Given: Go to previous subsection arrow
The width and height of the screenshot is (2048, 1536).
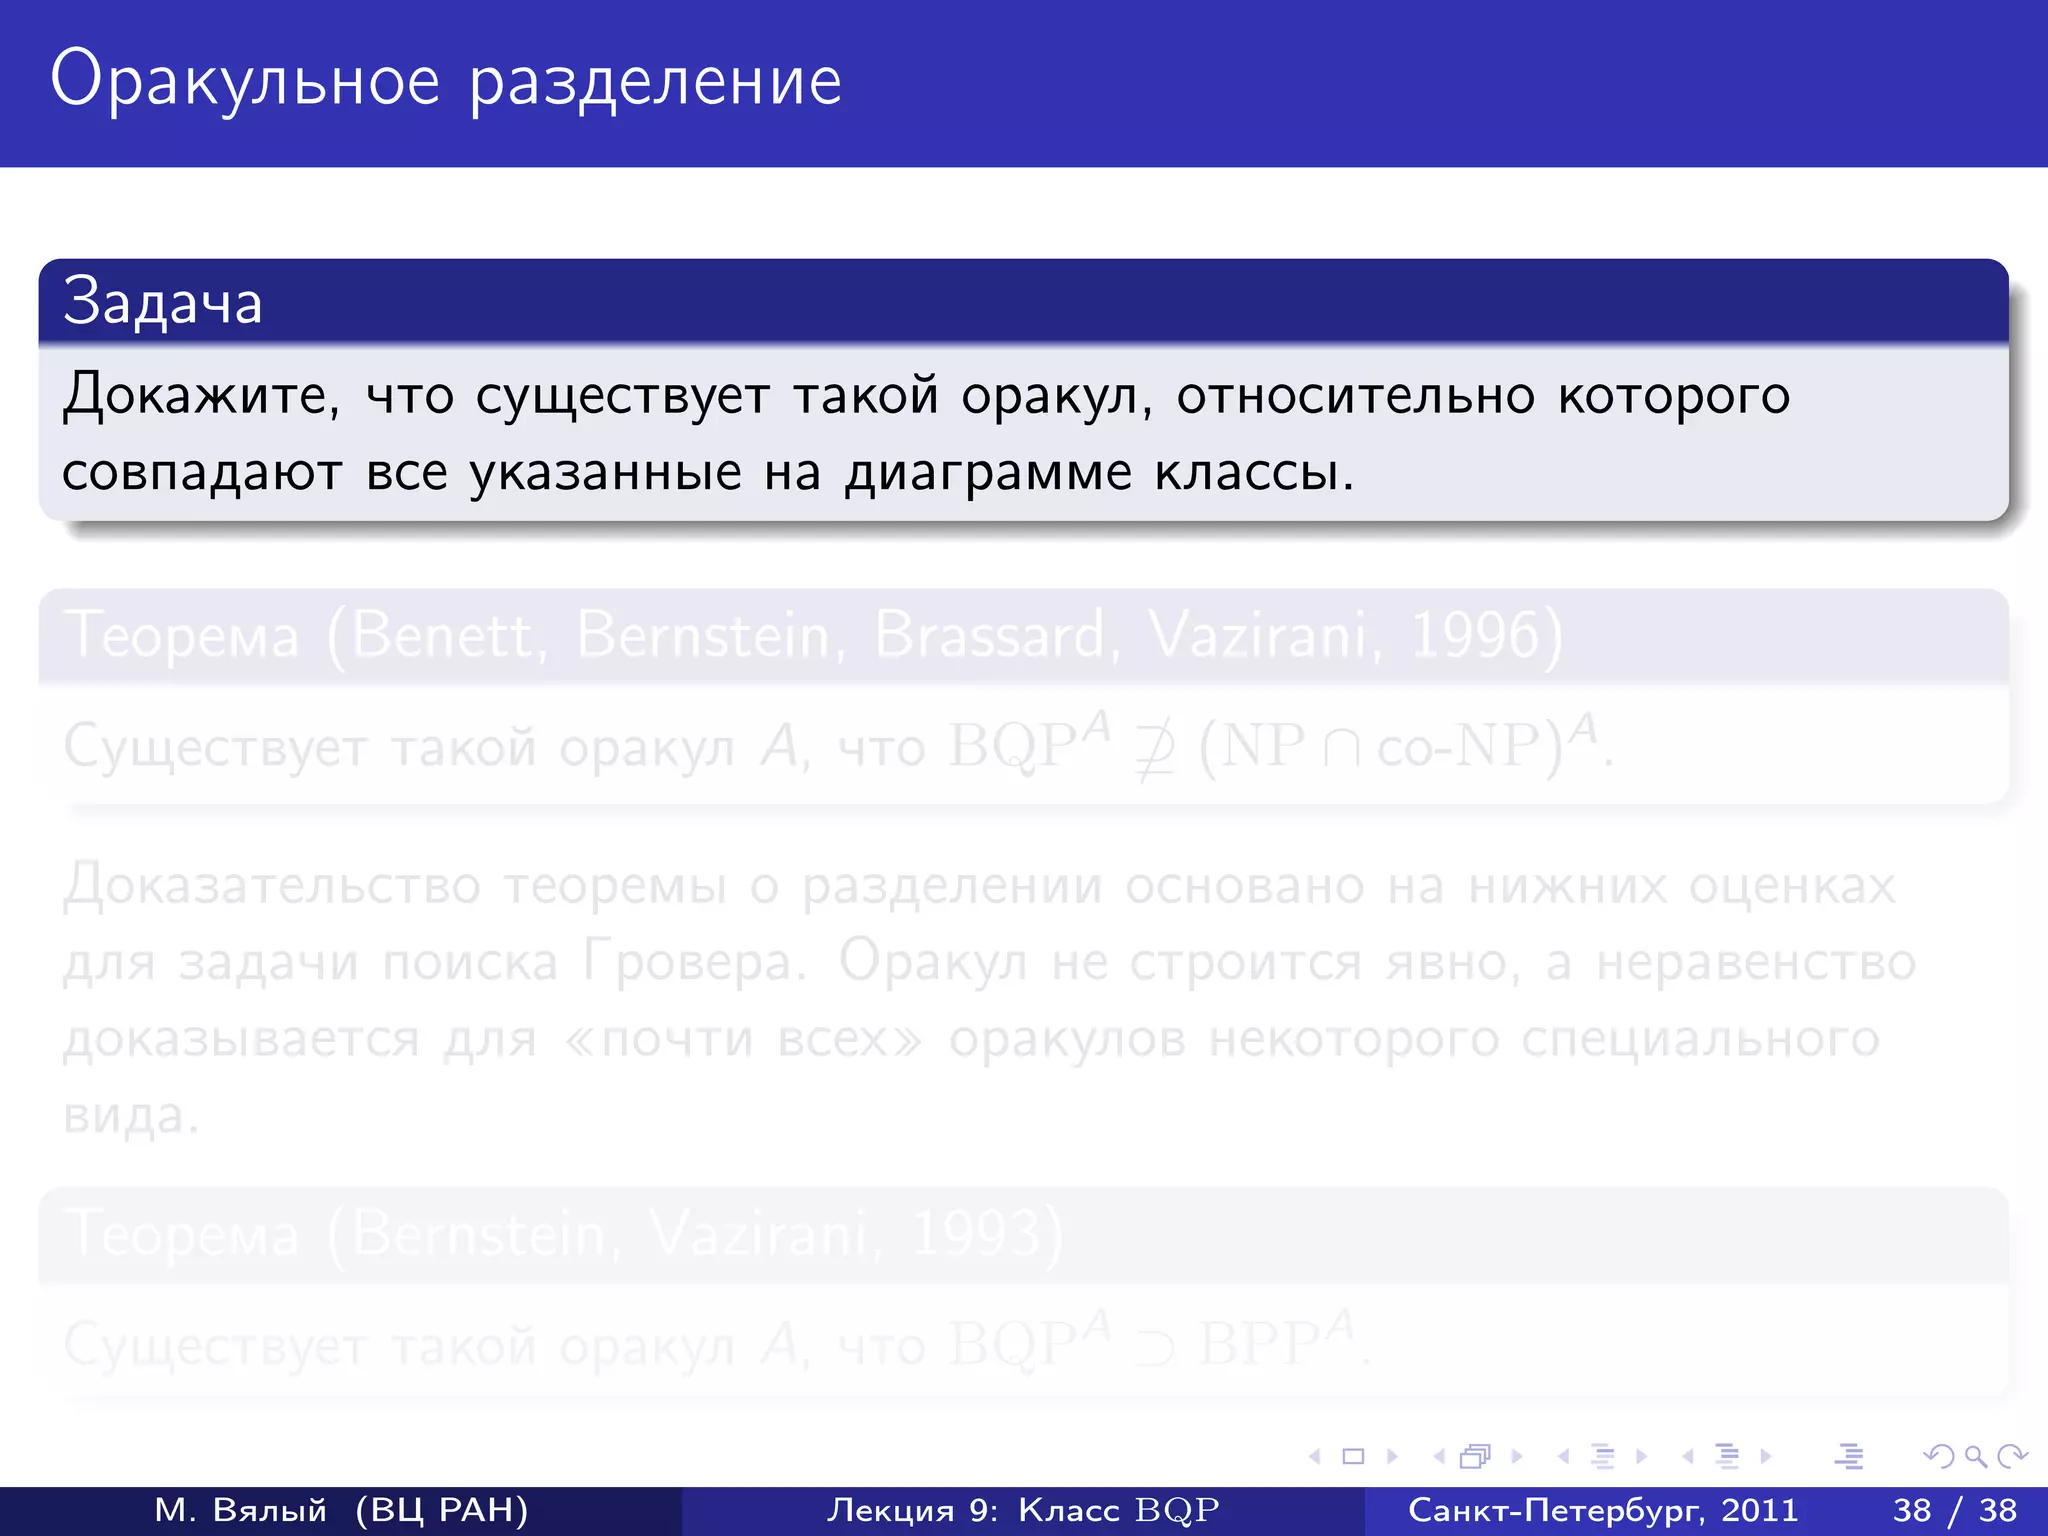Looking at the screenshot, I should pyautogui.click(x=1564, y=1456).
